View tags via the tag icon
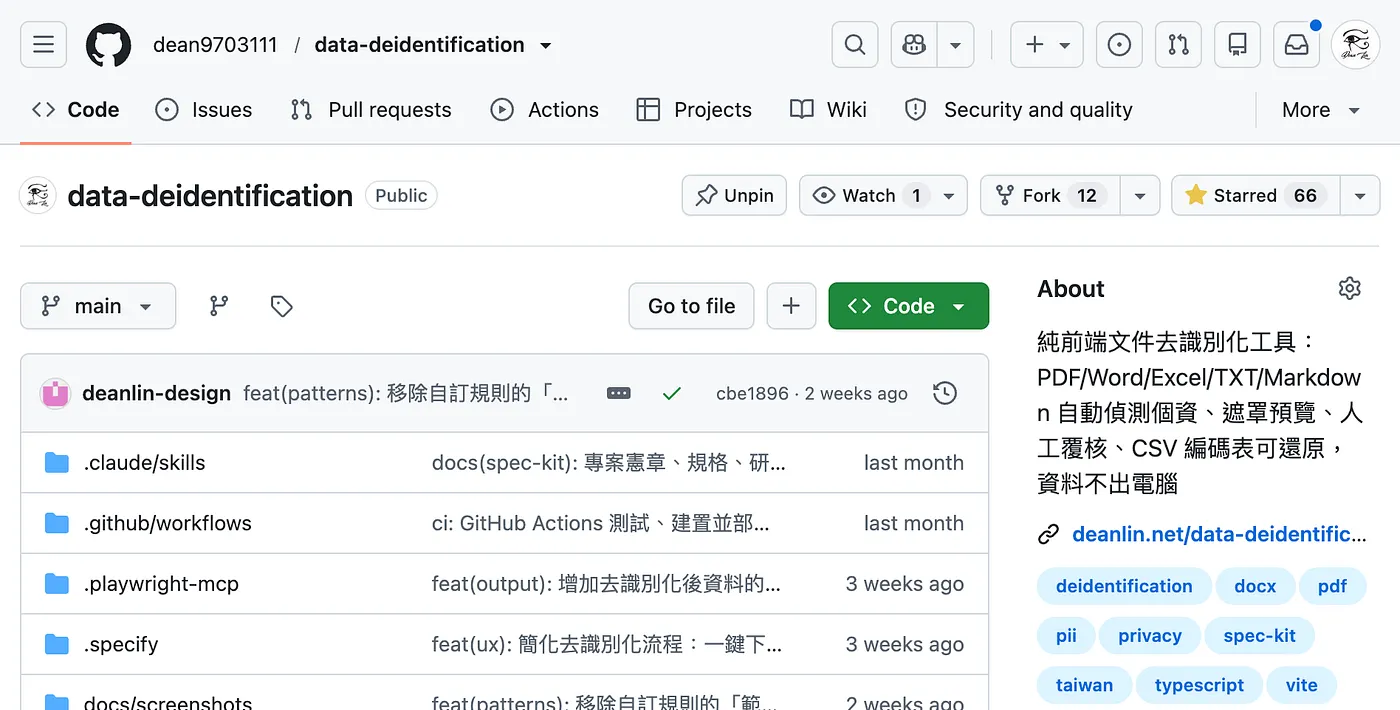The height and width of the screenshot is (710, 1400). coord(282,306)
